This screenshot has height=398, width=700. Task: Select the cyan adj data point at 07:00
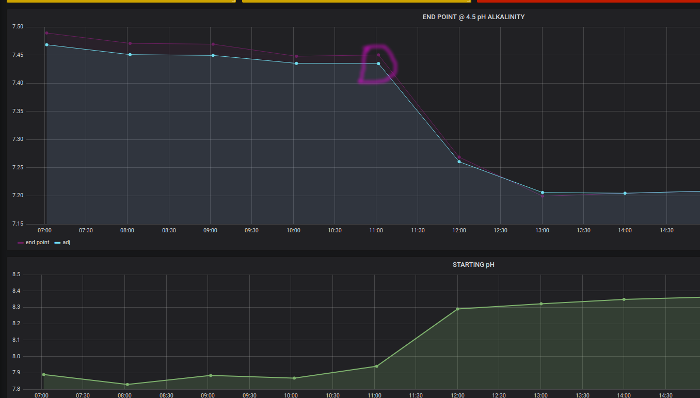click(47, 45)
